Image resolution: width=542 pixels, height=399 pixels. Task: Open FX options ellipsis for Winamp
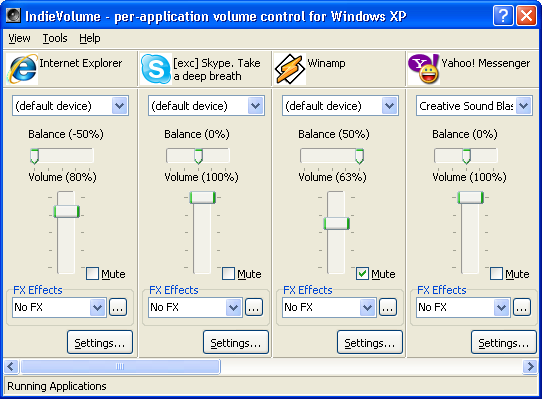click(388, 307)
